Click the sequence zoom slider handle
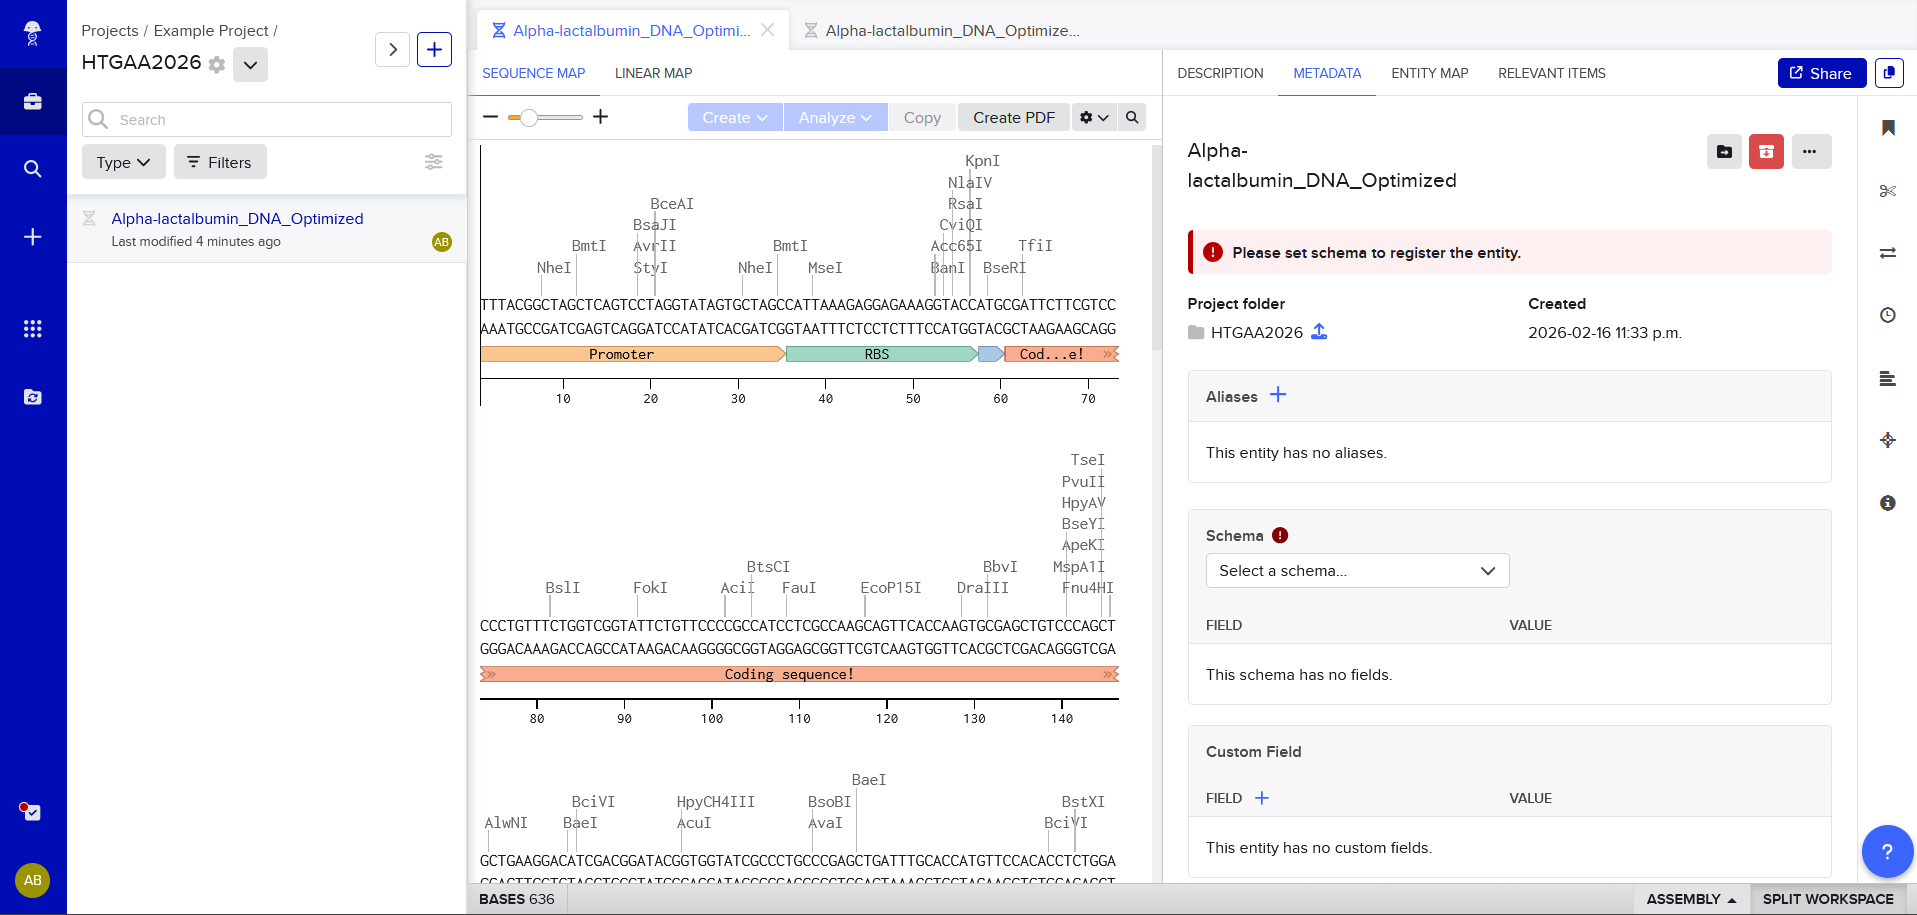This screenshot has height=915, width=1917. [529, 117]
